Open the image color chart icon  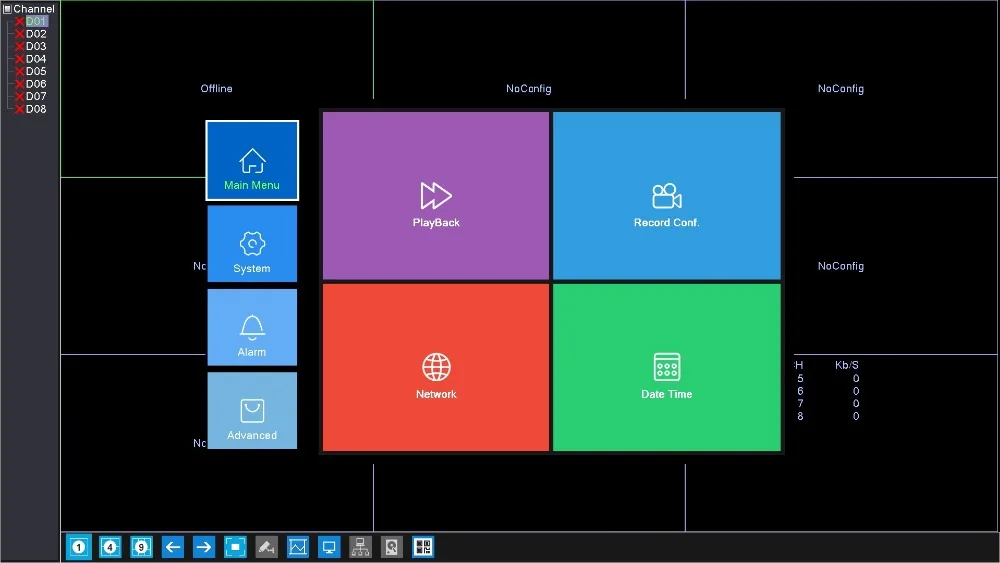[297, 547]
